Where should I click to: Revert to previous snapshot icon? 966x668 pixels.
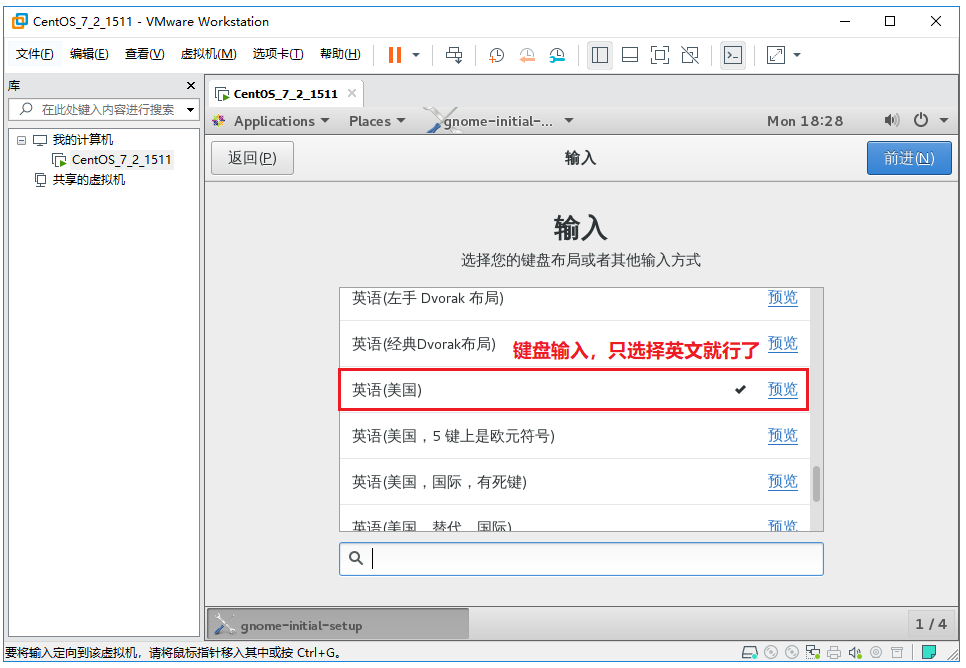pos(527,55)
